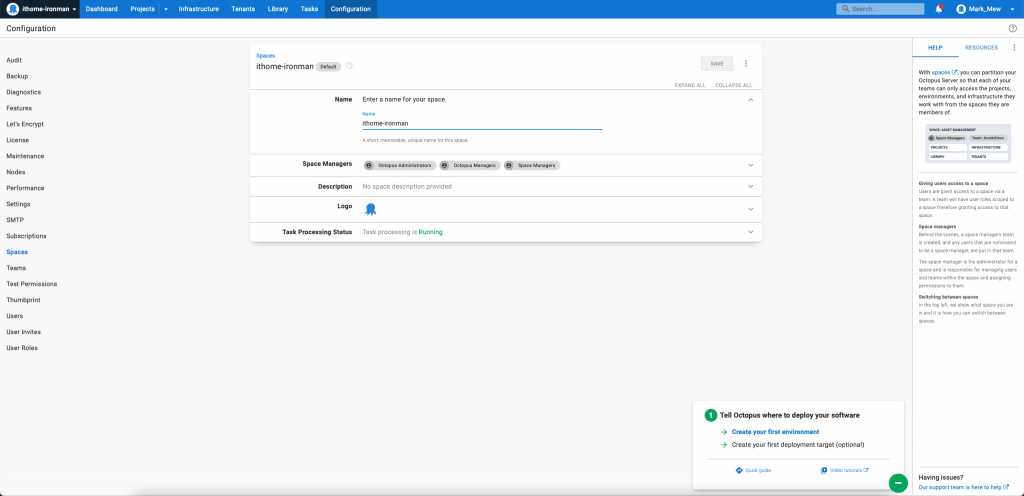1024x496 pixels.
Task: Open Subscriptions in the sidebar
Action: click(x=26, y=236)
